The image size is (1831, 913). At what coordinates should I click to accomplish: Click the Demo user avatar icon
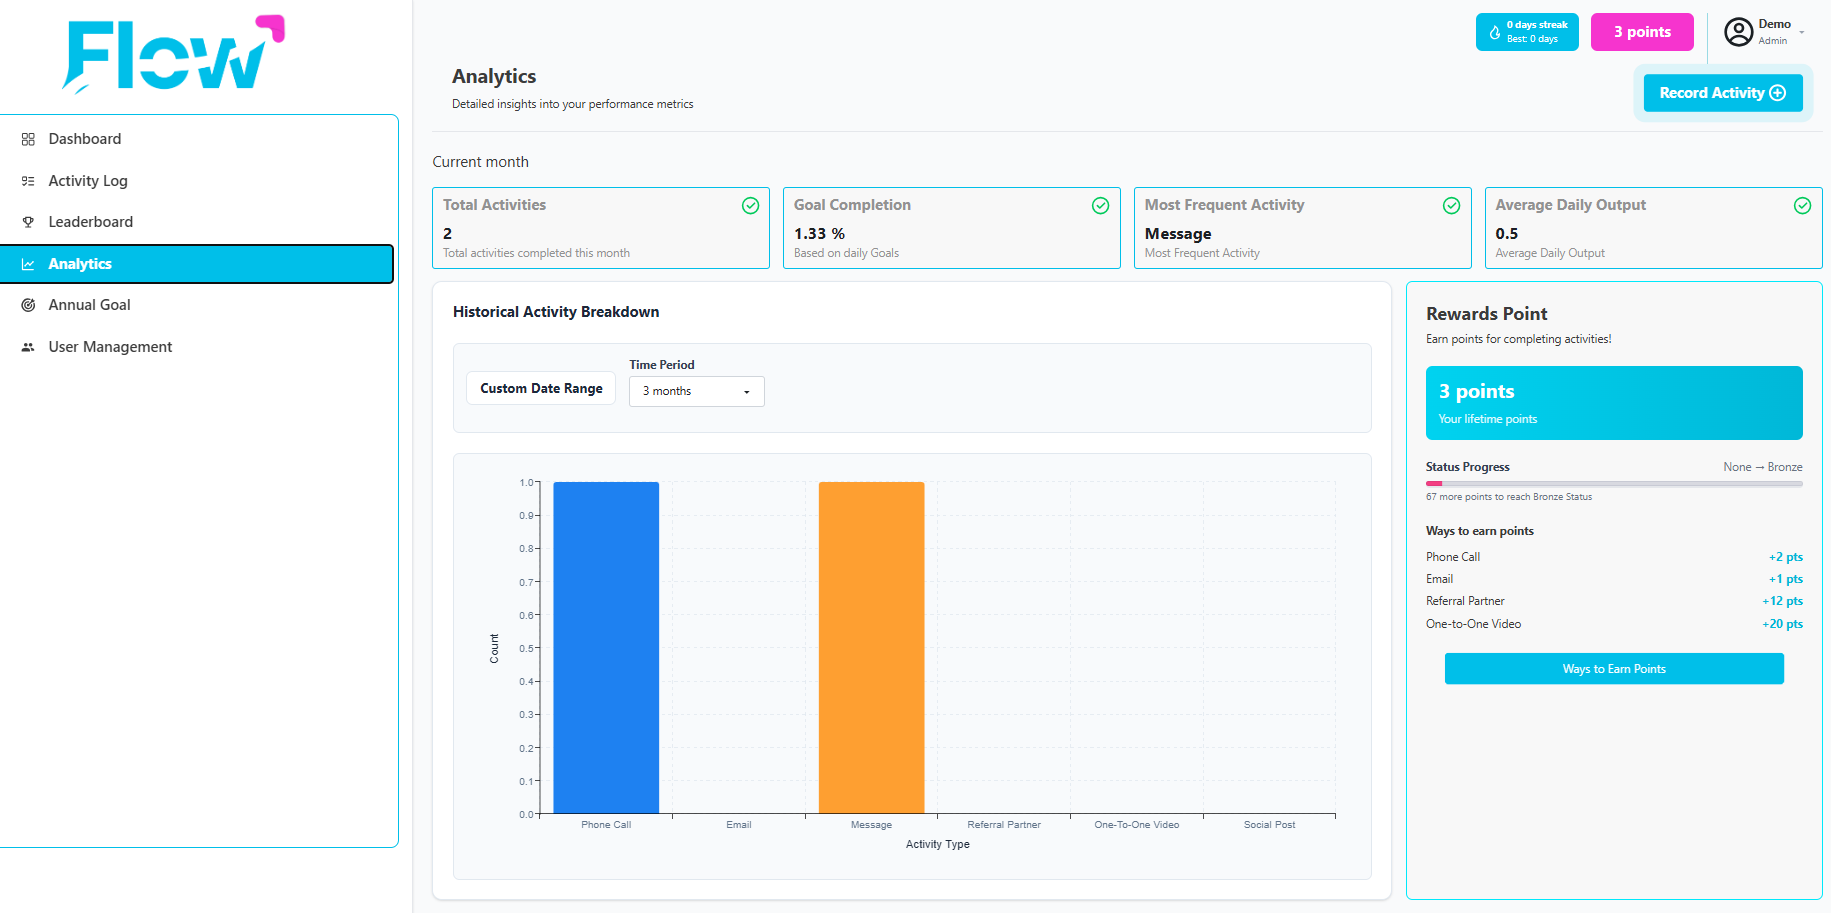[x=1739, y=32]
